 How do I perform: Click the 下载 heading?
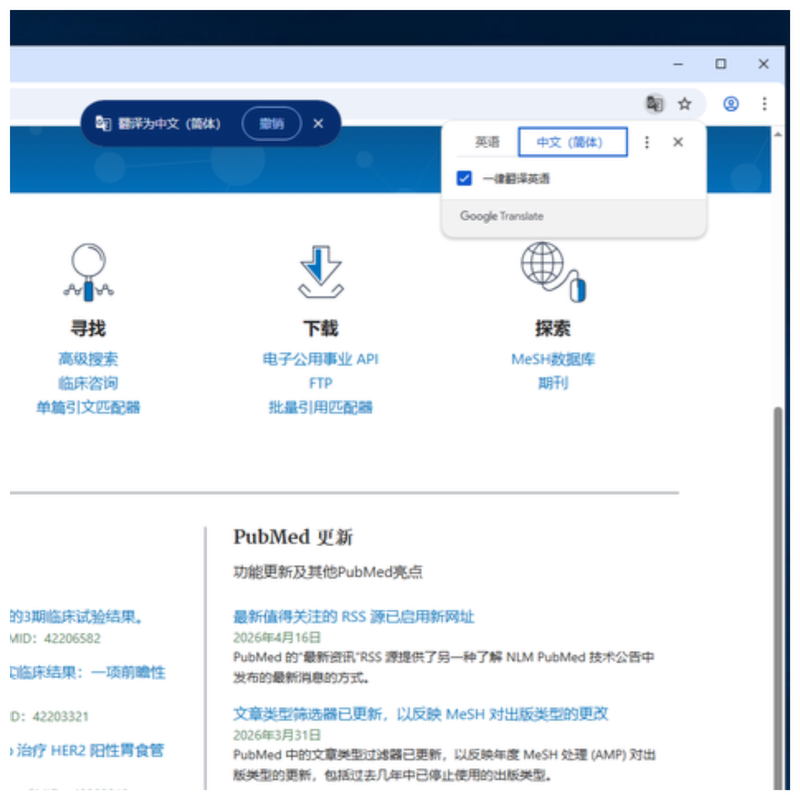click(320, 328)
